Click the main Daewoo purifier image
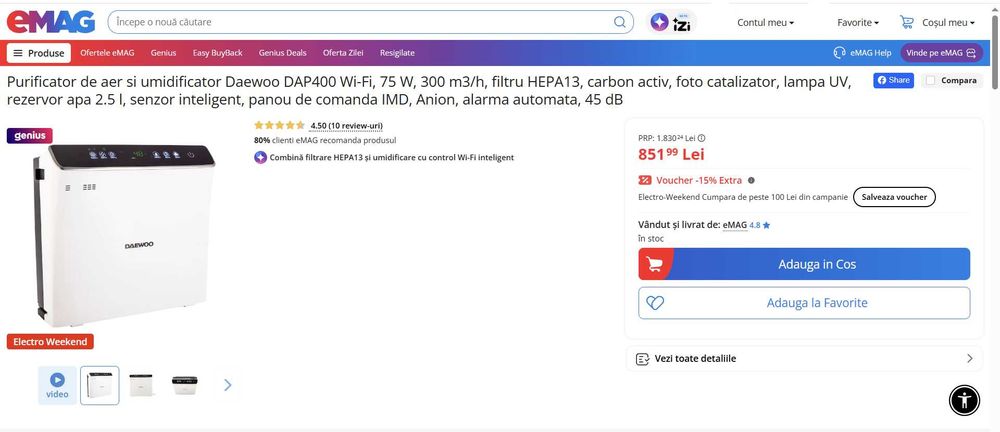The height and width of the screenshot is (432, 1000). tap(124, 234)
